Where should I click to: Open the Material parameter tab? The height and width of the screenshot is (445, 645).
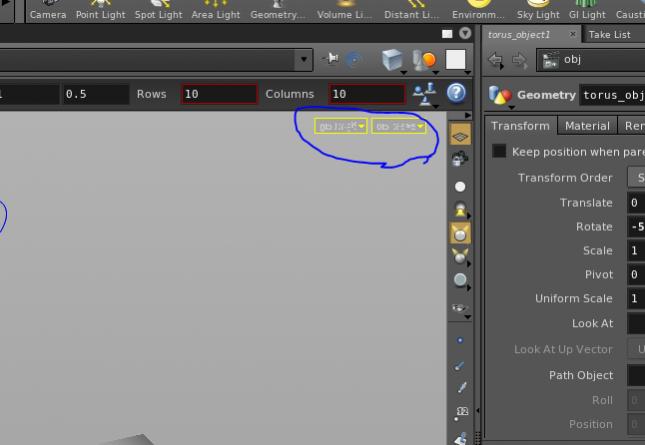point(587,126)
